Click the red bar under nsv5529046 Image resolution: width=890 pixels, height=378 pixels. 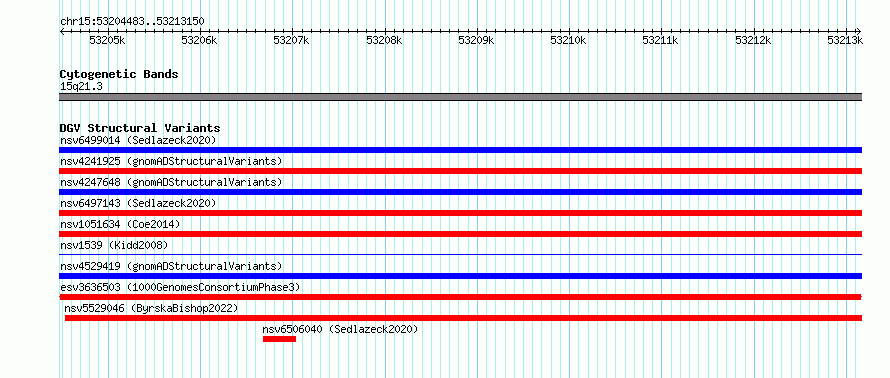[x=463, y=318]
